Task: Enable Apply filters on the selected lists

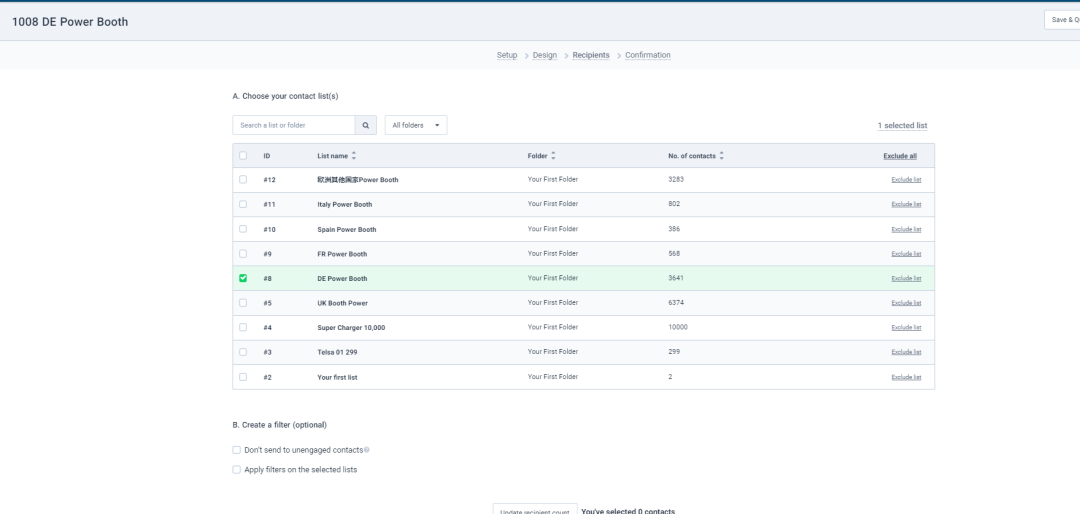Action: click(x=236, y=469)
